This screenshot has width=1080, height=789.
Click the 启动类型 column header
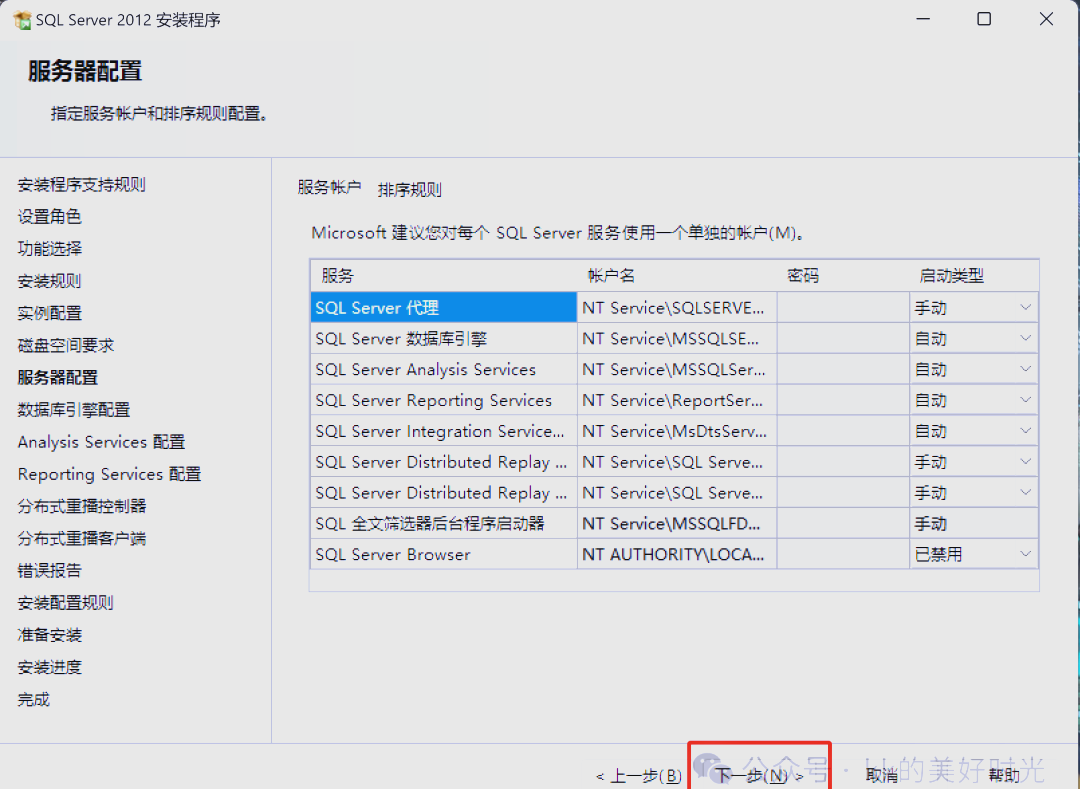coord(951,276)
